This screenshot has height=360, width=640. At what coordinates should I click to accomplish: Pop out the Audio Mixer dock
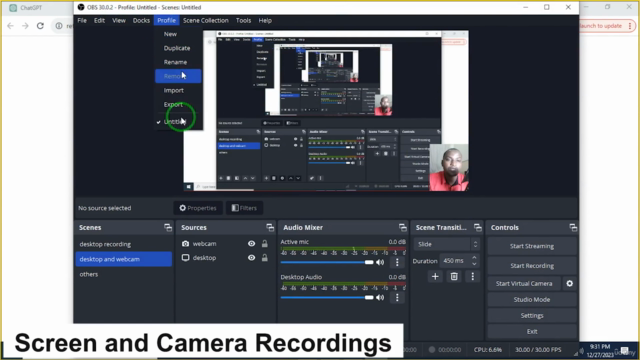[402, 227]
